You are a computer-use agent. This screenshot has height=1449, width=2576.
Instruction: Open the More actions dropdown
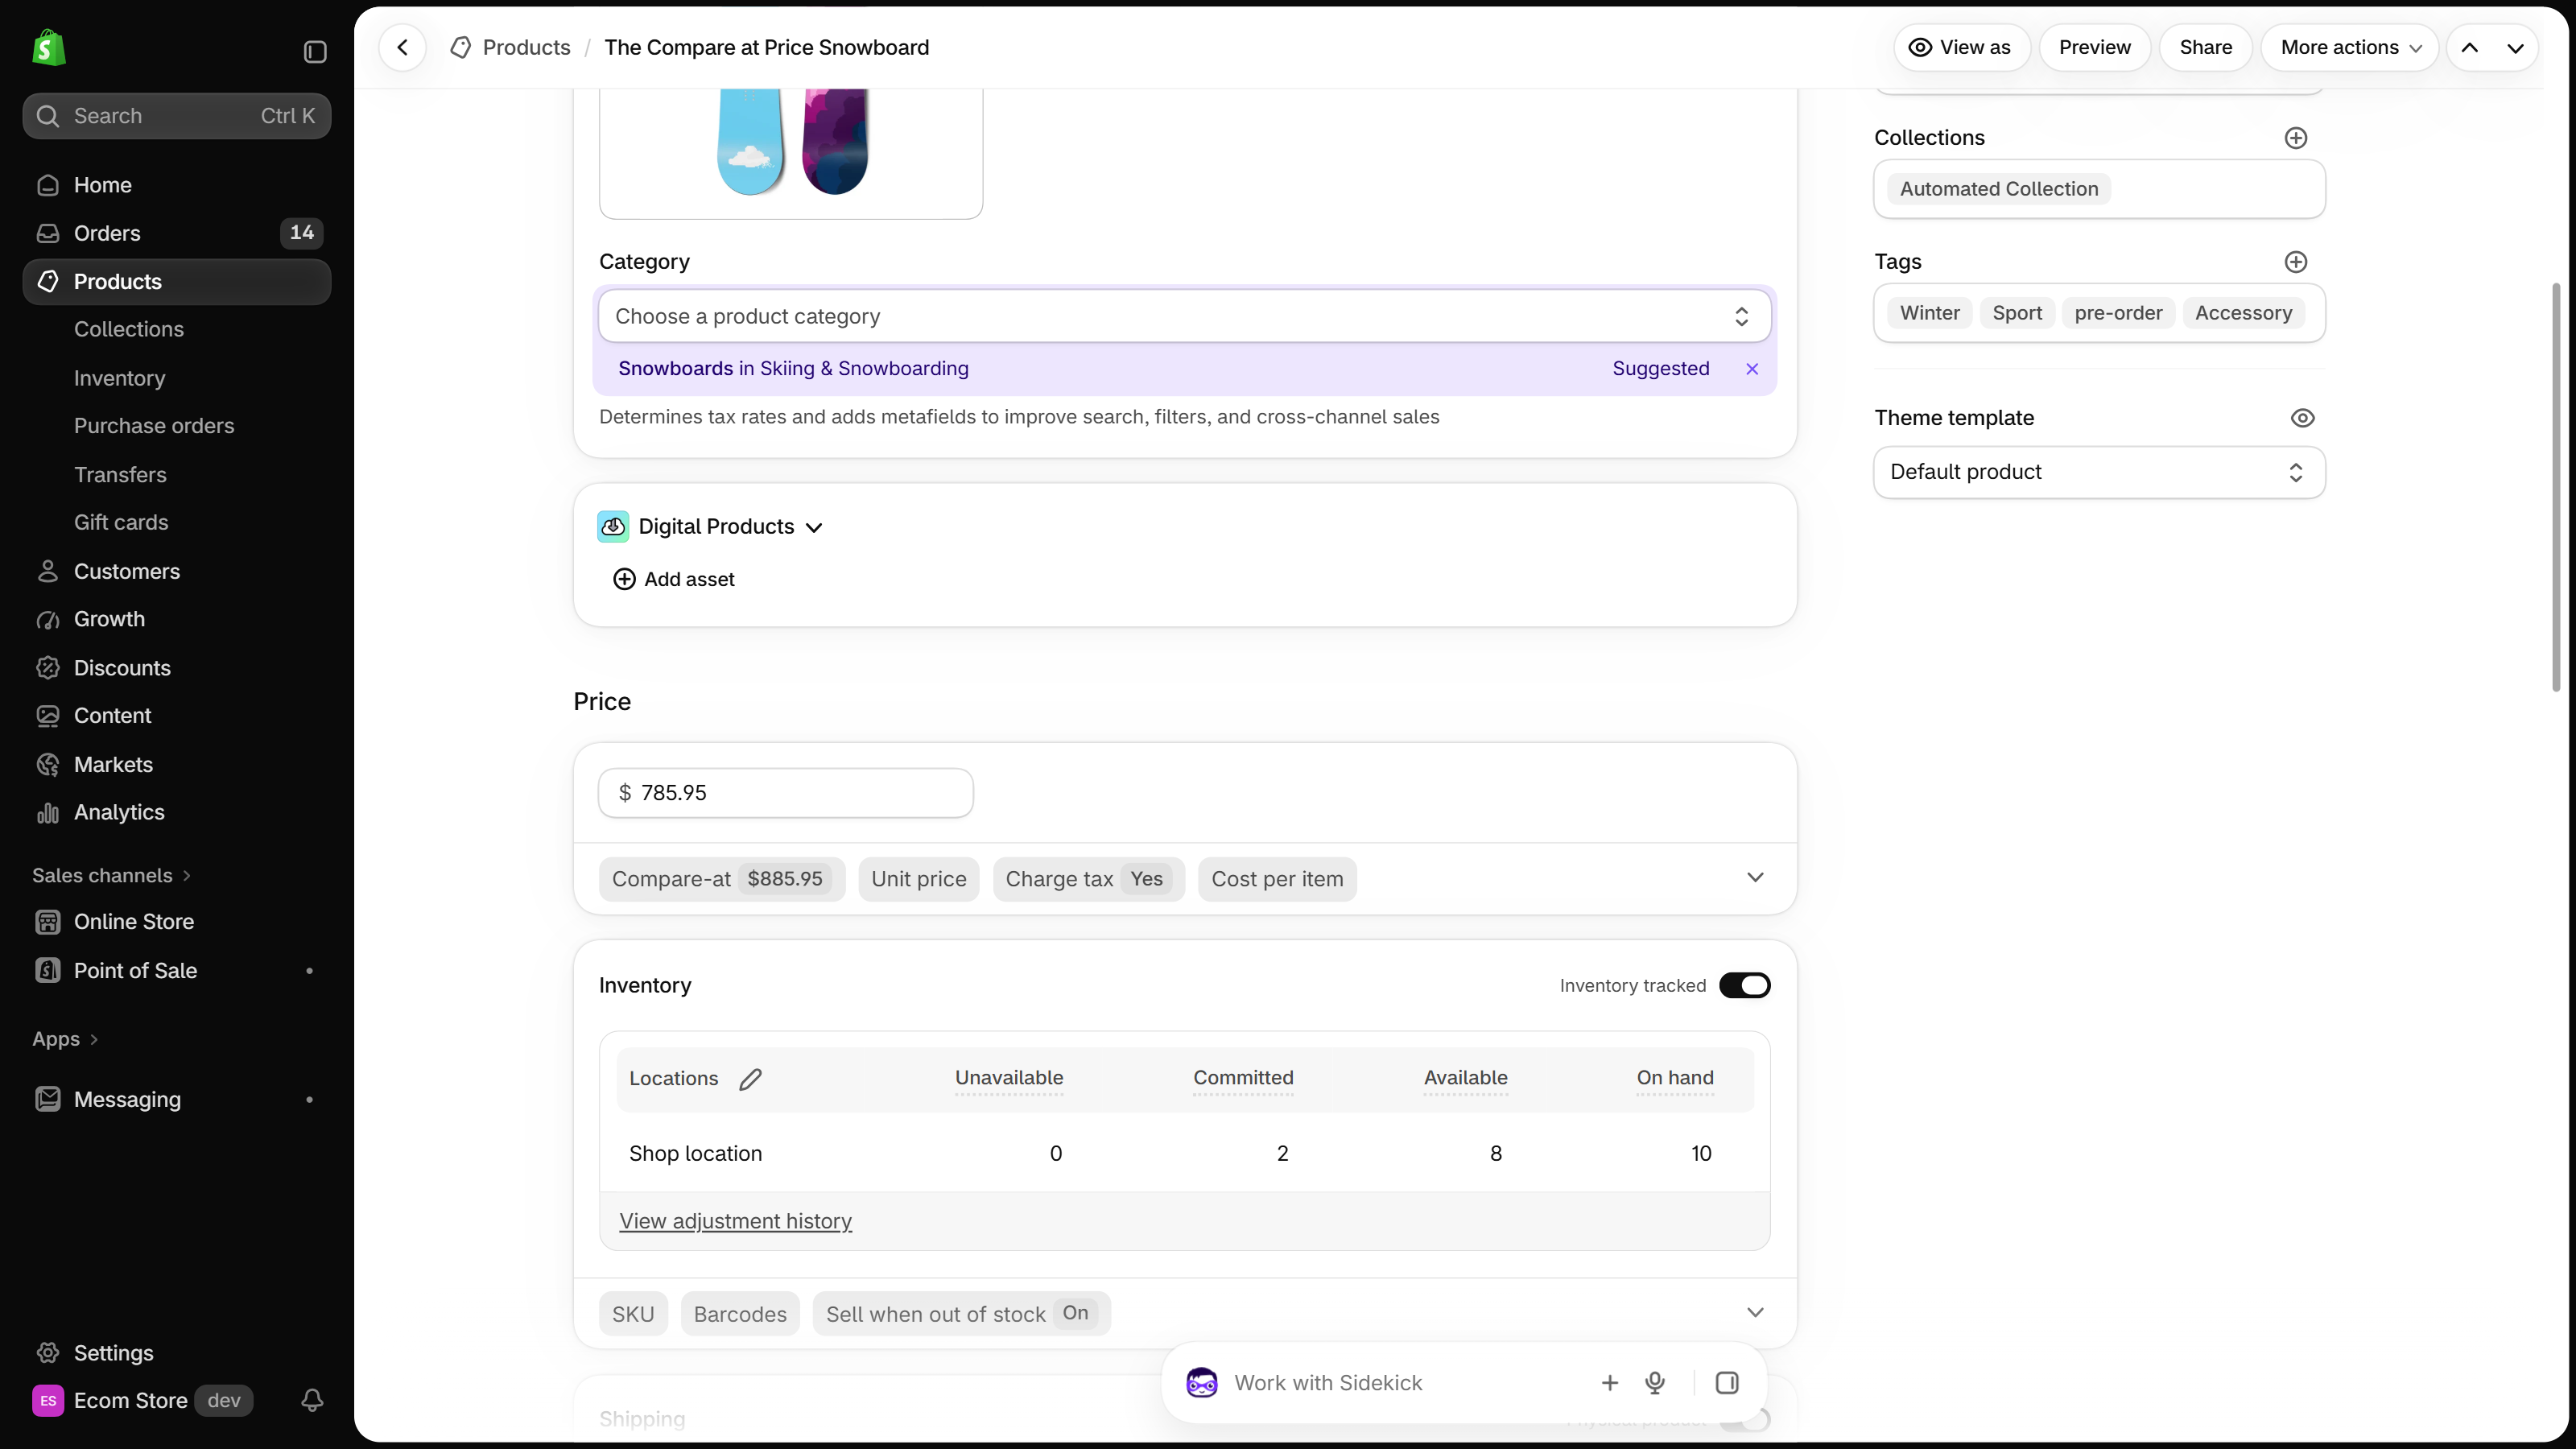pos(2349,48)
